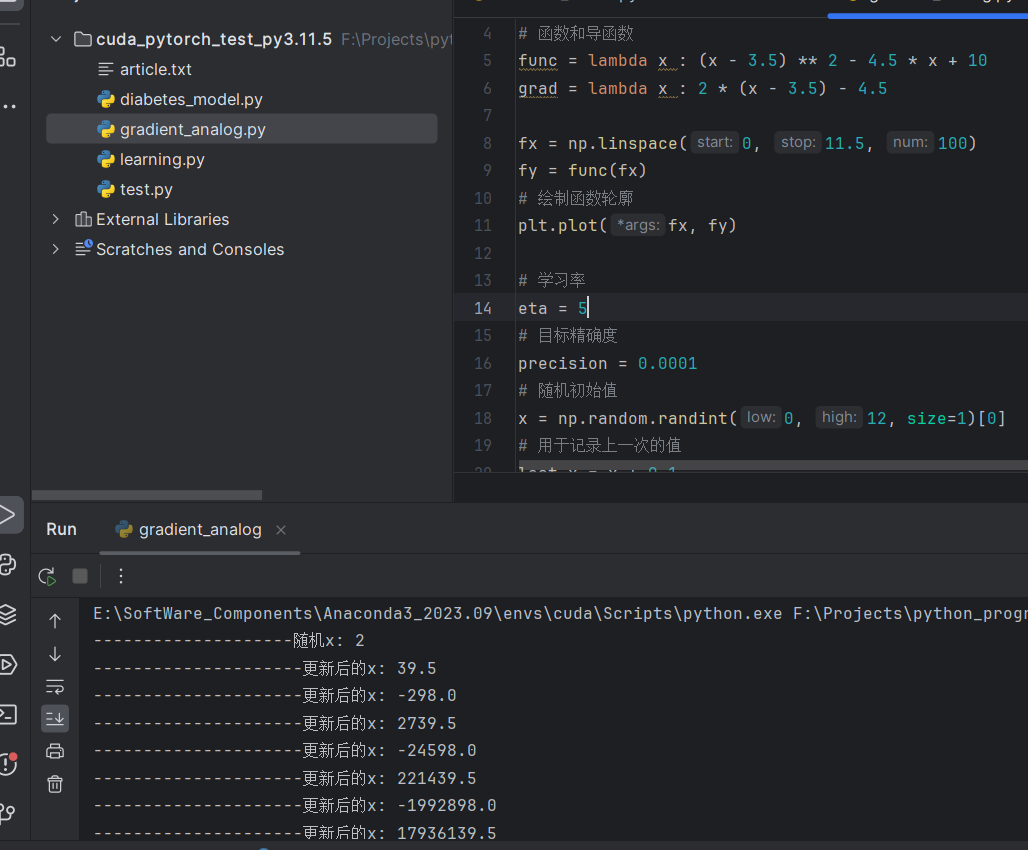This screenshot has height=850, width=1028.
Task: Collapse the cuda_pytorch_test_py3.11.5 project folder
Action: [x=56, y=39]
